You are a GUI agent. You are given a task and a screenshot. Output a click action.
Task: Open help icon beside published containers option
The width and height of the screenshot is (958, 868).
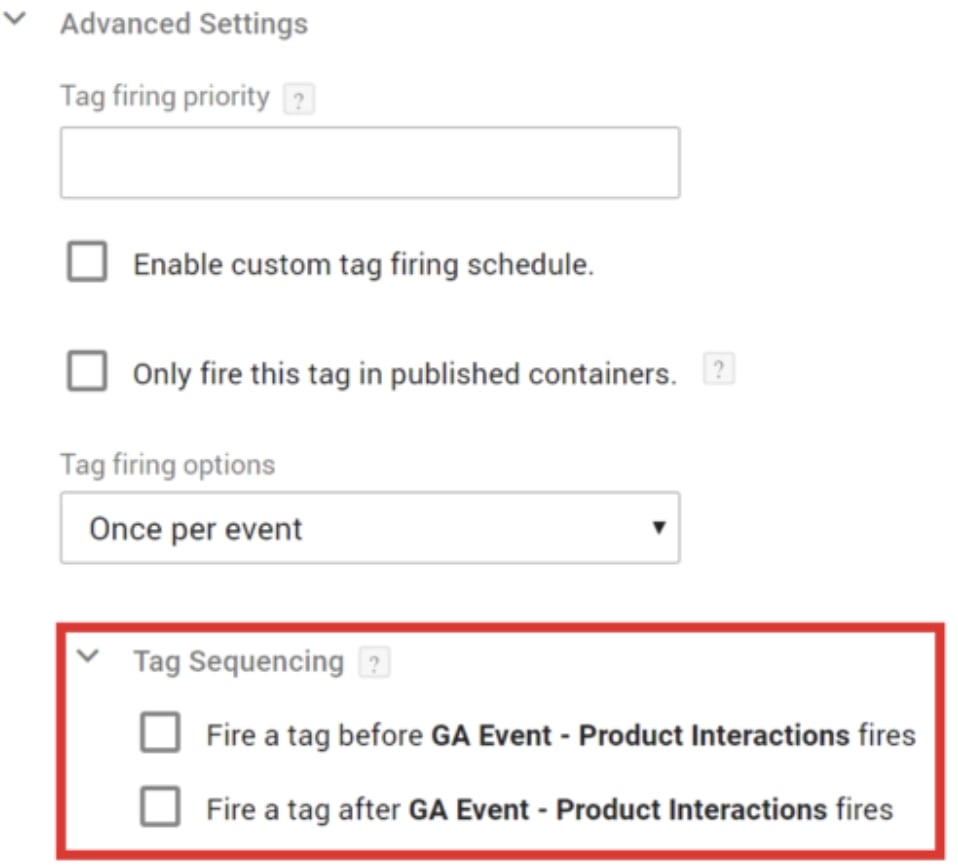pos(718,369)
